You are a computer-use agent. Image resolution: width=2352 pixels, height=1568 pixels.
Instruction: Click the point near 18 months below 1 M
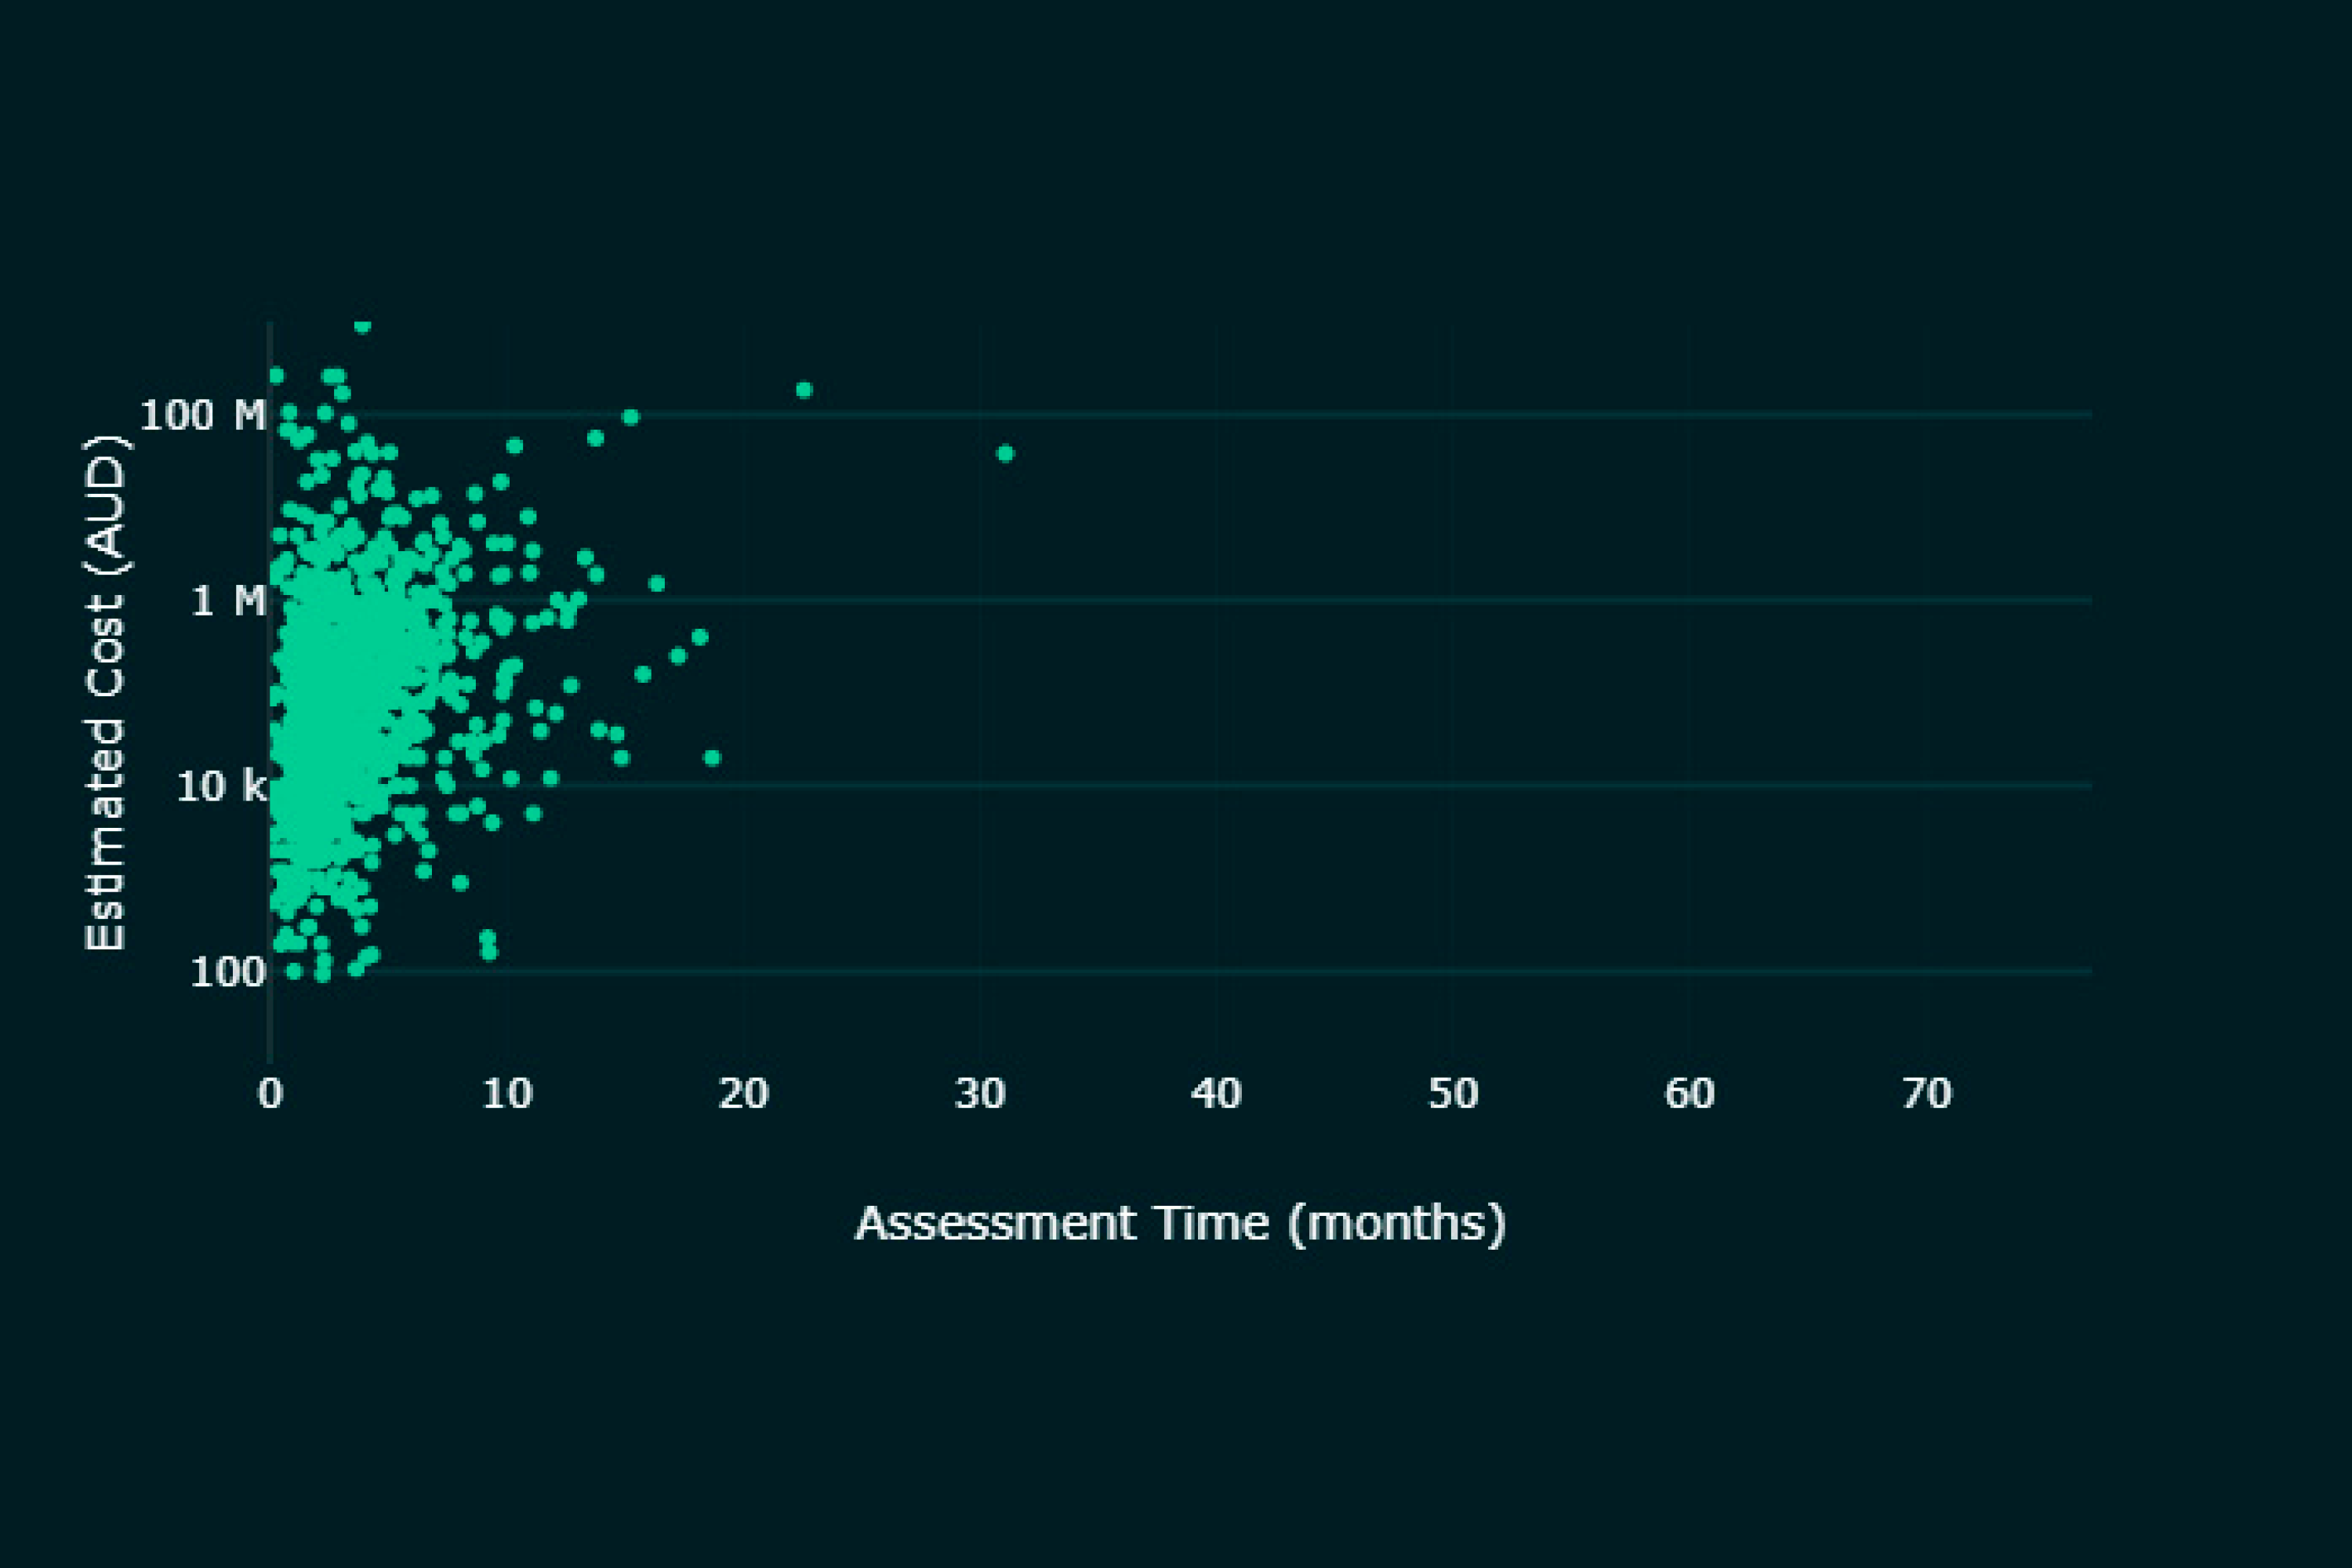pos(700,637)
